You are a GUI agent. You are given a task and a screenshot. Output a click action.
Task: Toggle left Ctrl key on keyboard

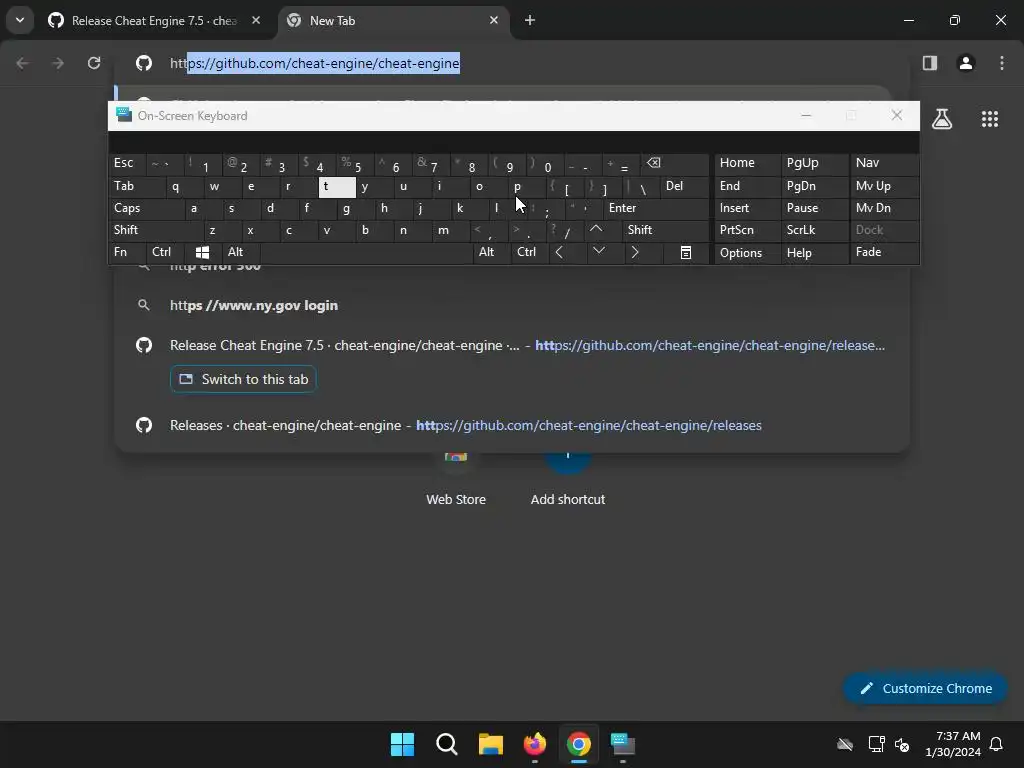tap(166, 252)
